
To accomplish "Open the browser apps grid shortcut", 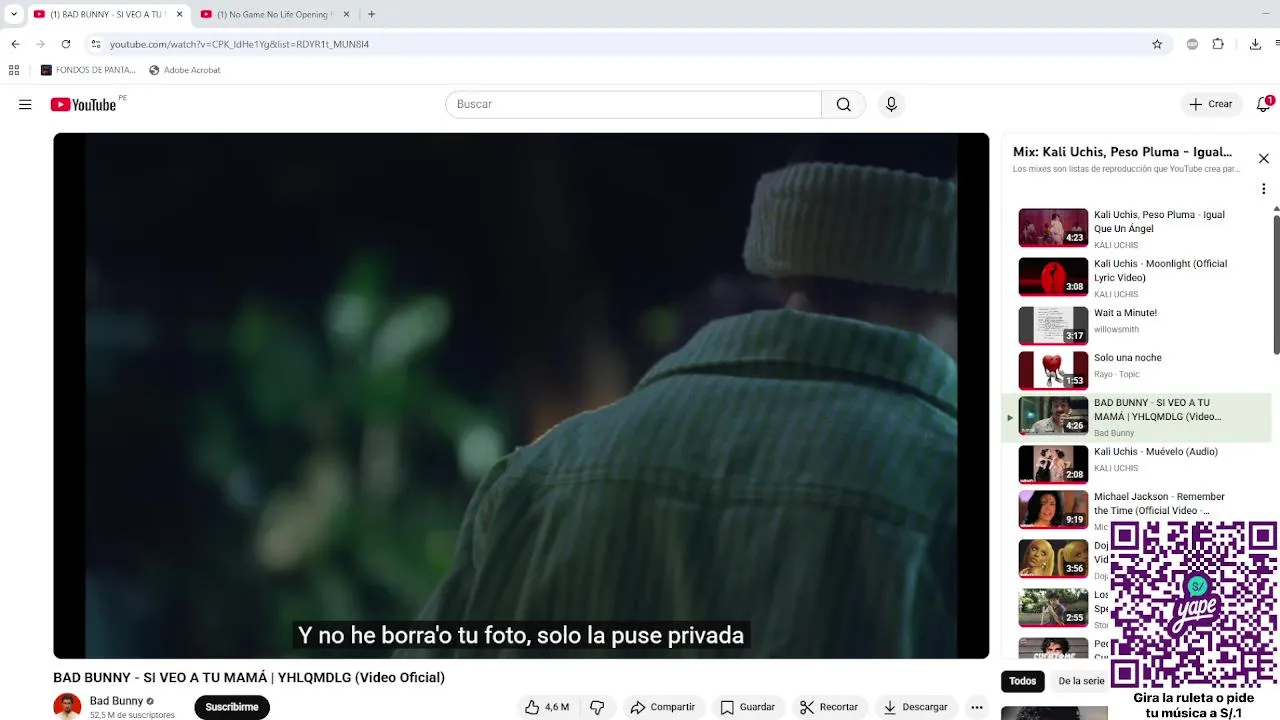I will [x=14, y=70].
